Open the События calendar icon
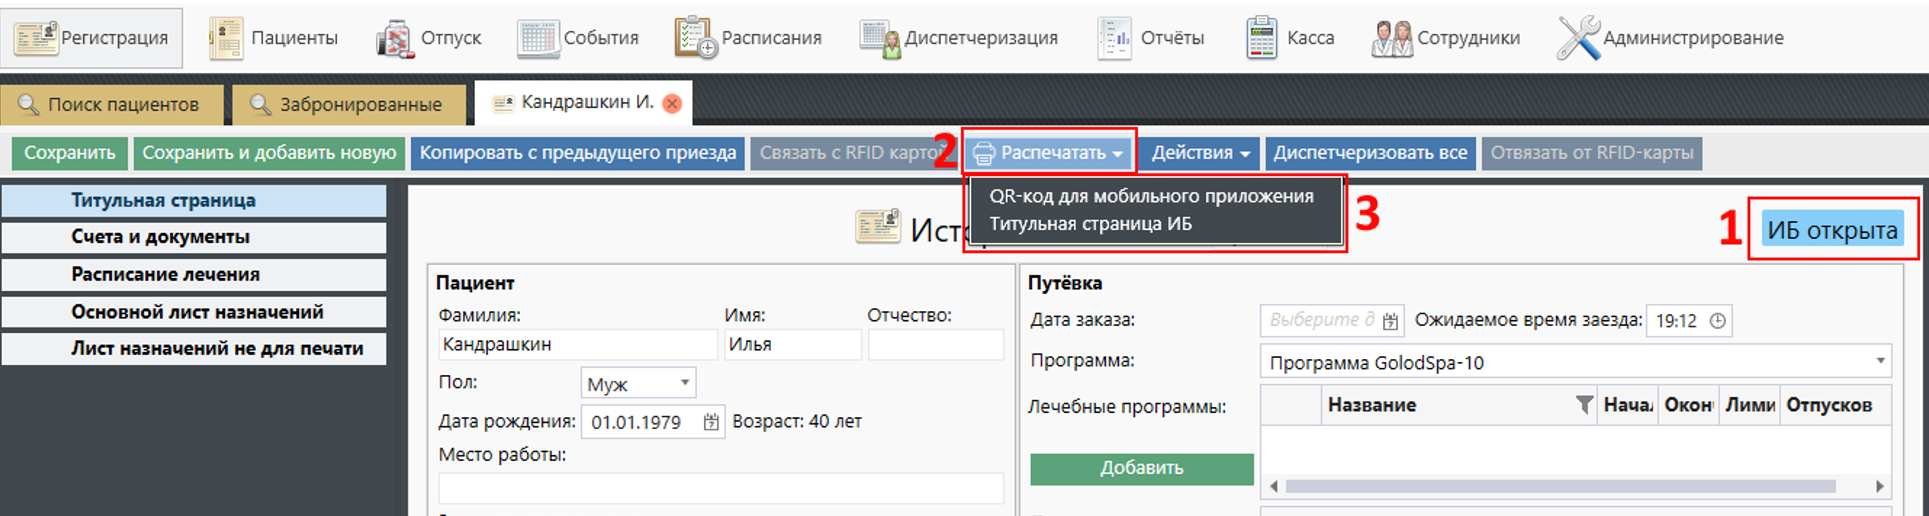 [538, 38]
